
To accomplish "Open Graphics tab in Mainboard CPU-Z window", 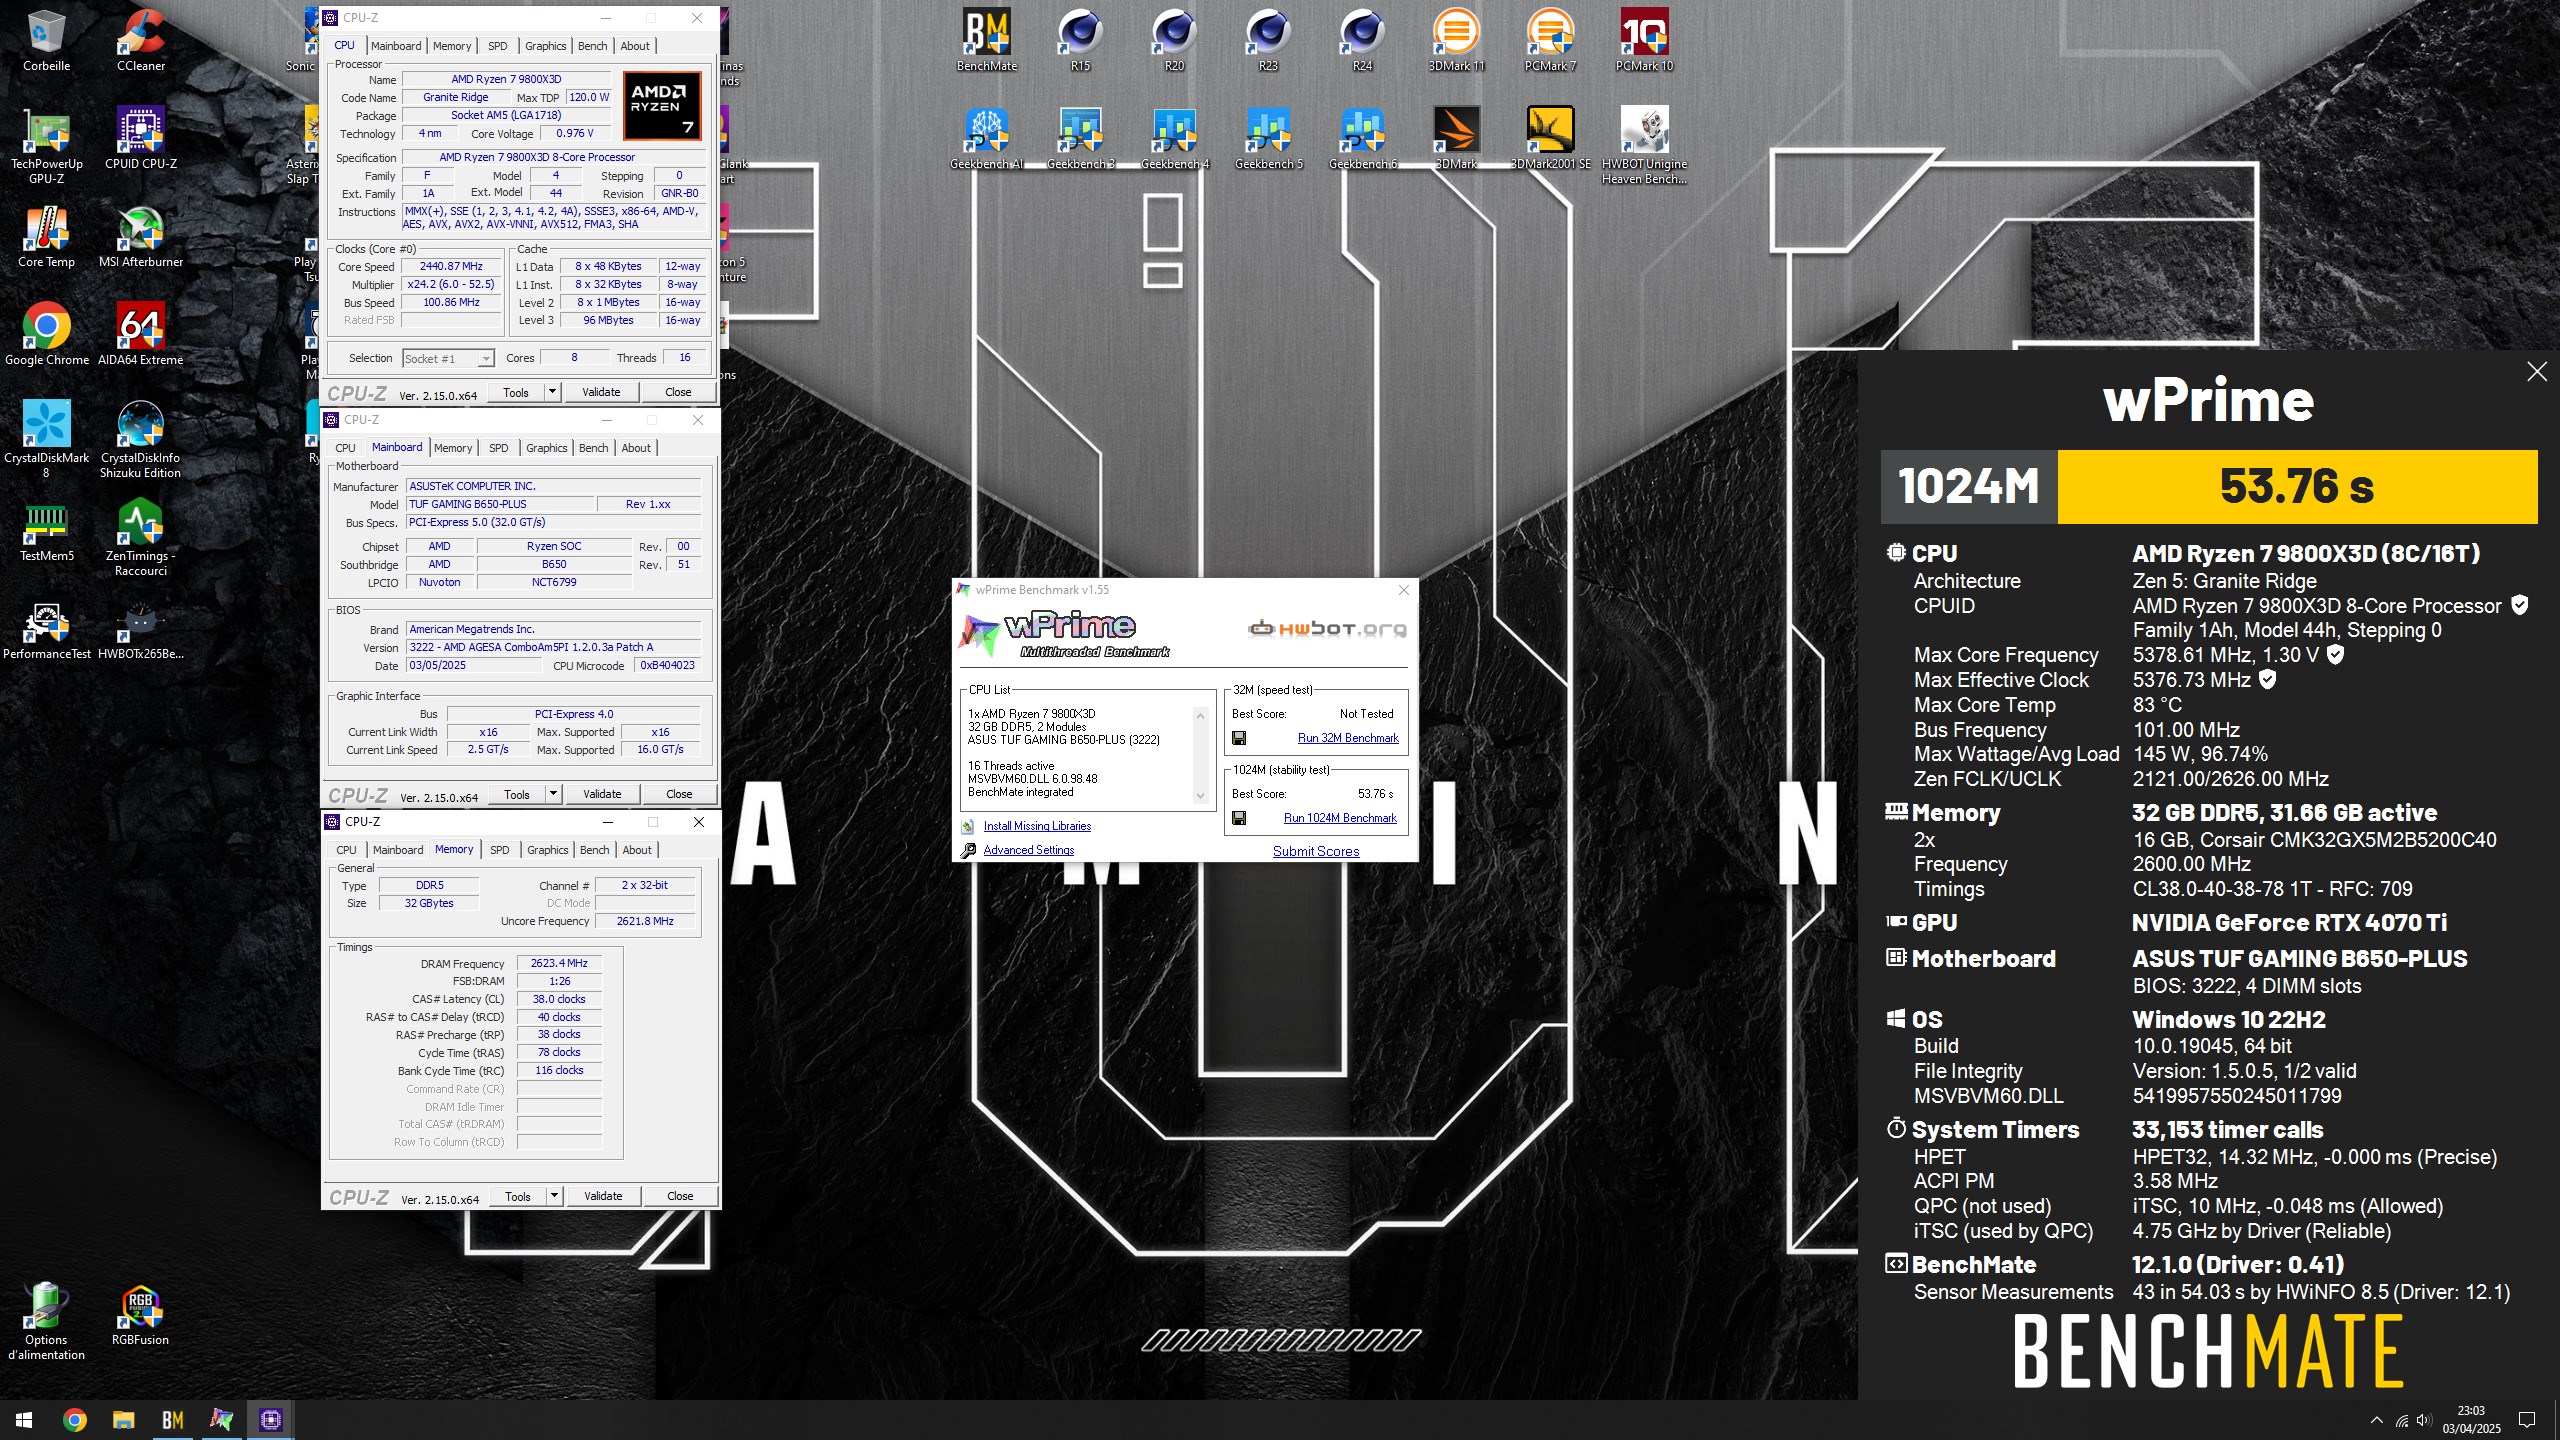I will [547, 448].
